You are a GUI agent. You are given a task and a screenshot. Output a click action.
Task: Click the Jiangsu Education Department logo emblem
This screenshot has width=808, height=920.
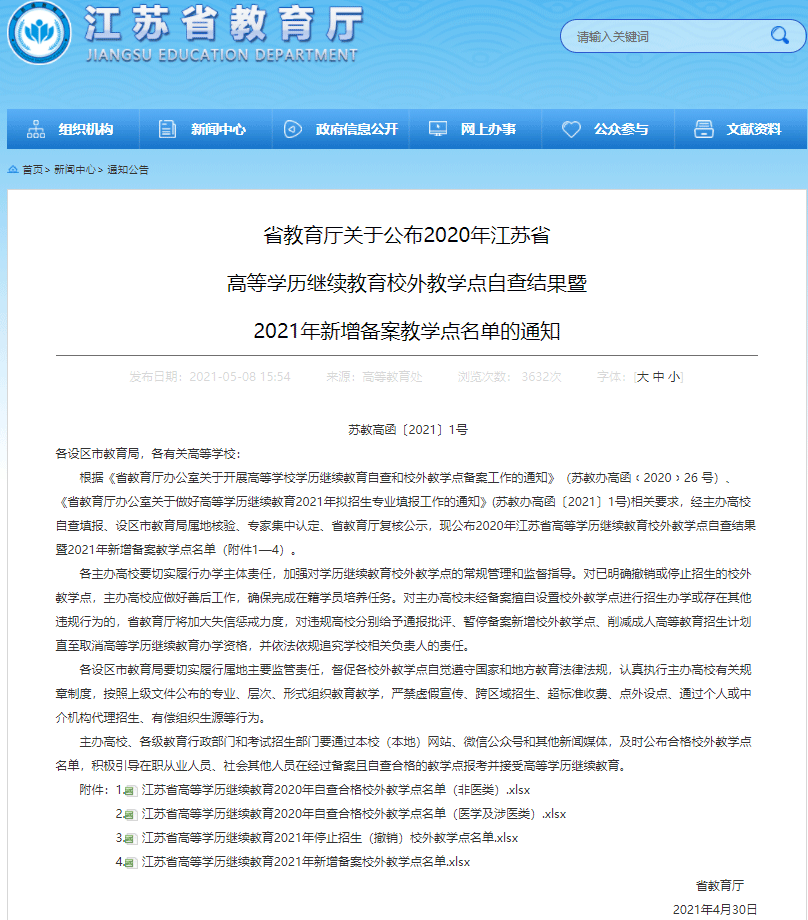pos(39,32)
